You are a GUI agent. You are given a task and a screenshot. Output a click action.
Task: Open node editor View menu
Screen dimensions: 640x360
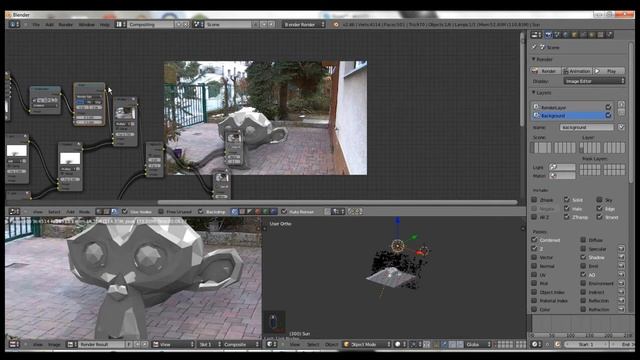[x=38, y=212]
